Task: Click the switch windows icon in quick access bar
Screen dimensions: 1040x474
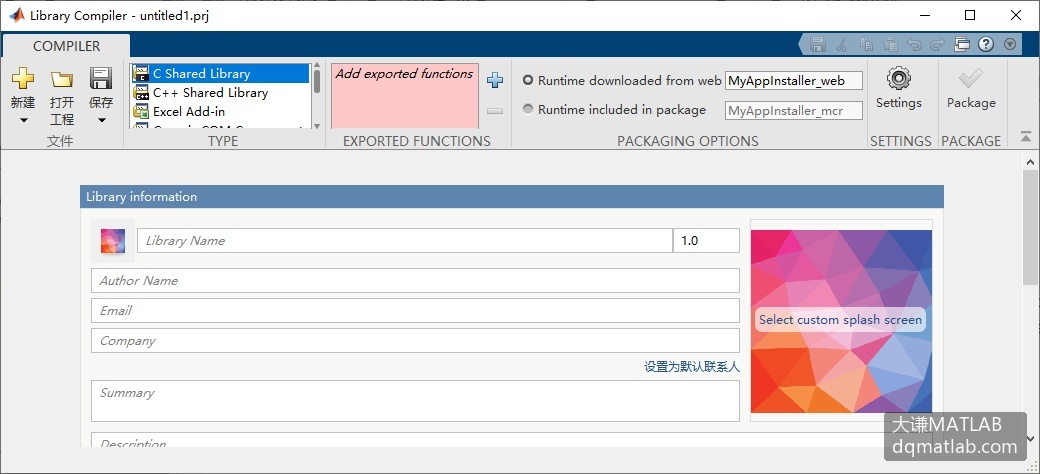Action: click(962, 44)
